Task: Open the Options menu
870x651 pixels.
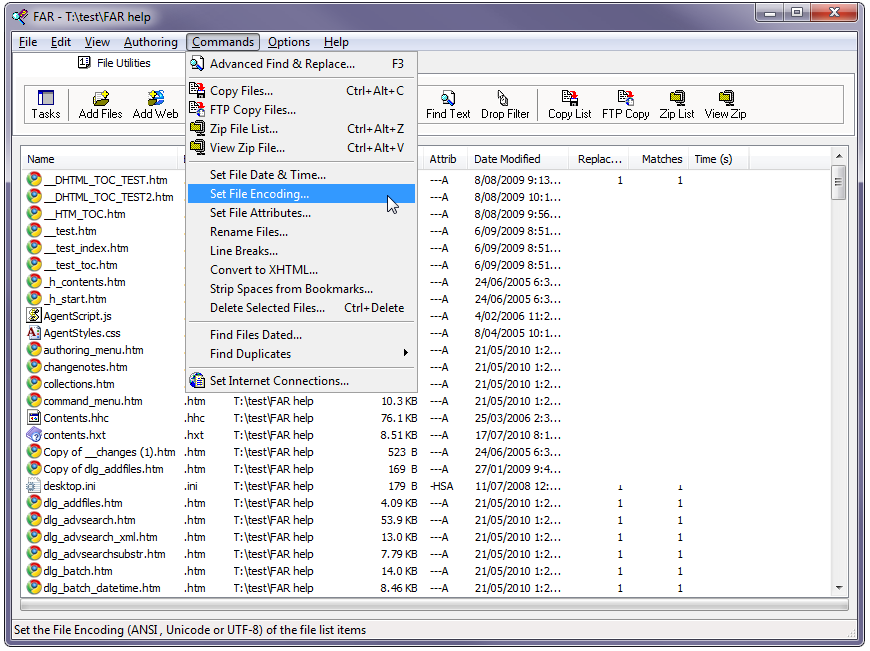Action: tap(289, 42)
